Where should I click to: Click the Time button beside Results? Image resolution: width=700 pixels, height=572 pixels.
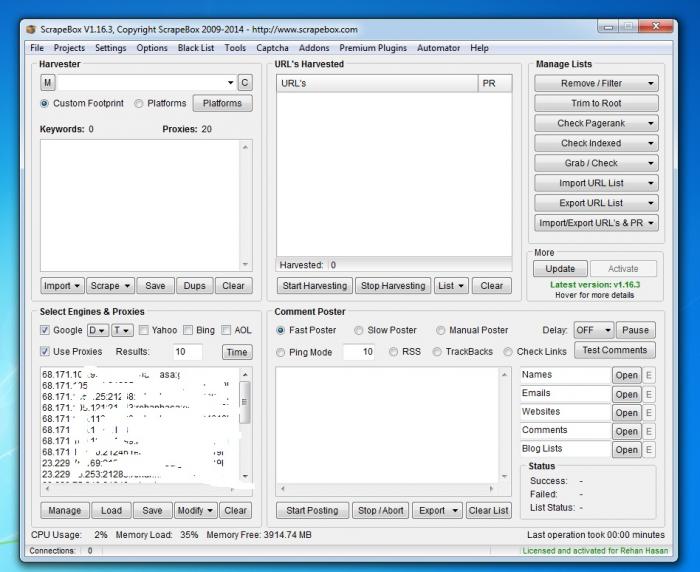(x=237, y=352)
